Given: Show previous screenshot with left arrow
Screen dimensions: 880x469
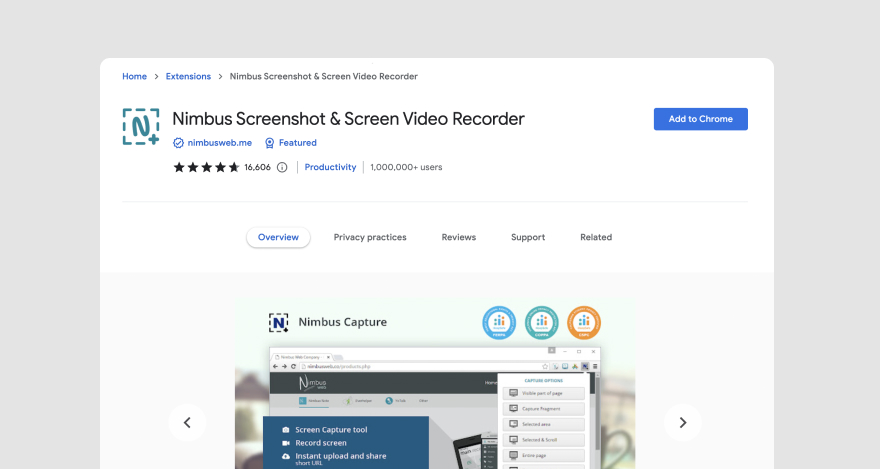Looking at the screenshot, I should point(187,422).
